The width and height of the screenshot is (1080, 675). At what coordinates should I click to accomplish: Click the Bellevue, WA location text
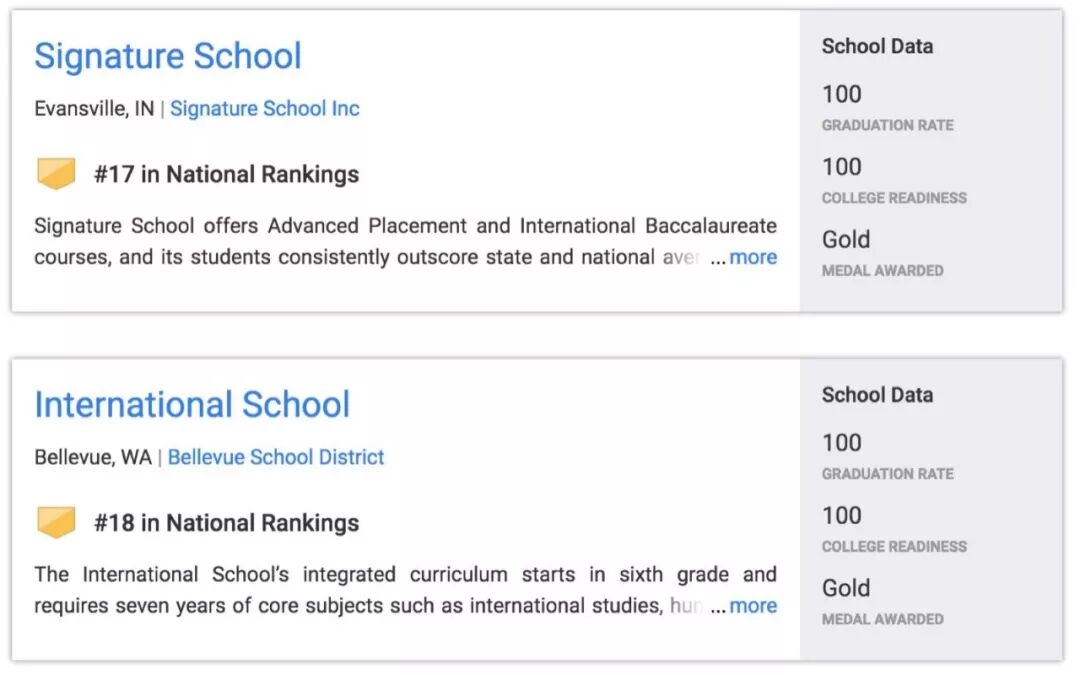[x=93, y=457]
